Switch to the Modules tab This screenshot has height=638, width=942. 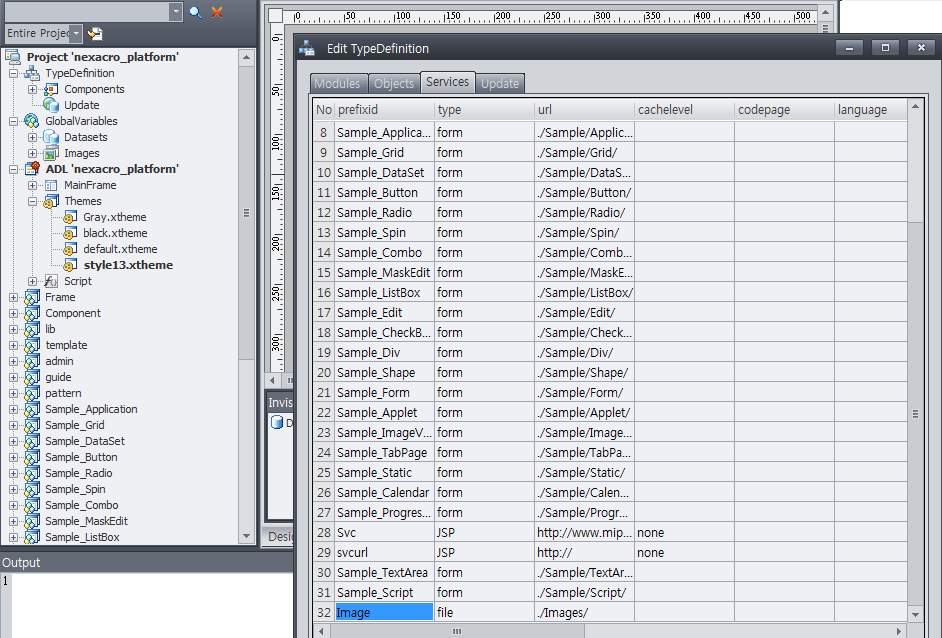click(x=337, y=84)
